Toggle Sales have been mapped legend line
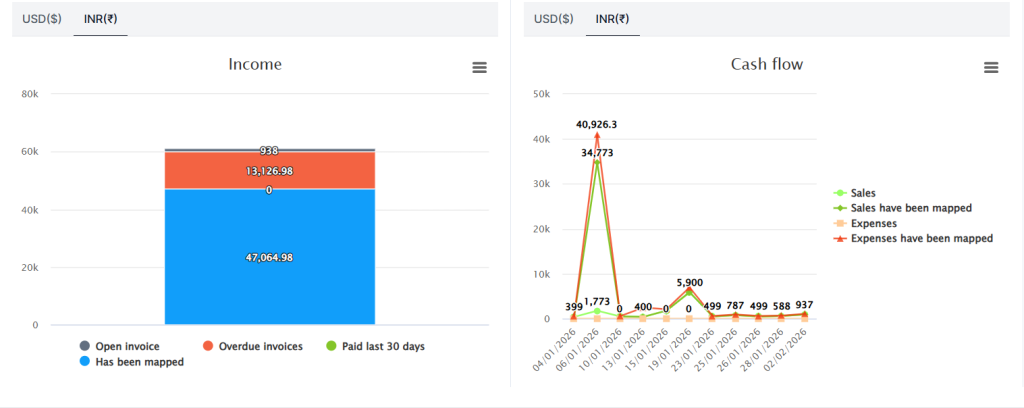 [x=910, y=208]
